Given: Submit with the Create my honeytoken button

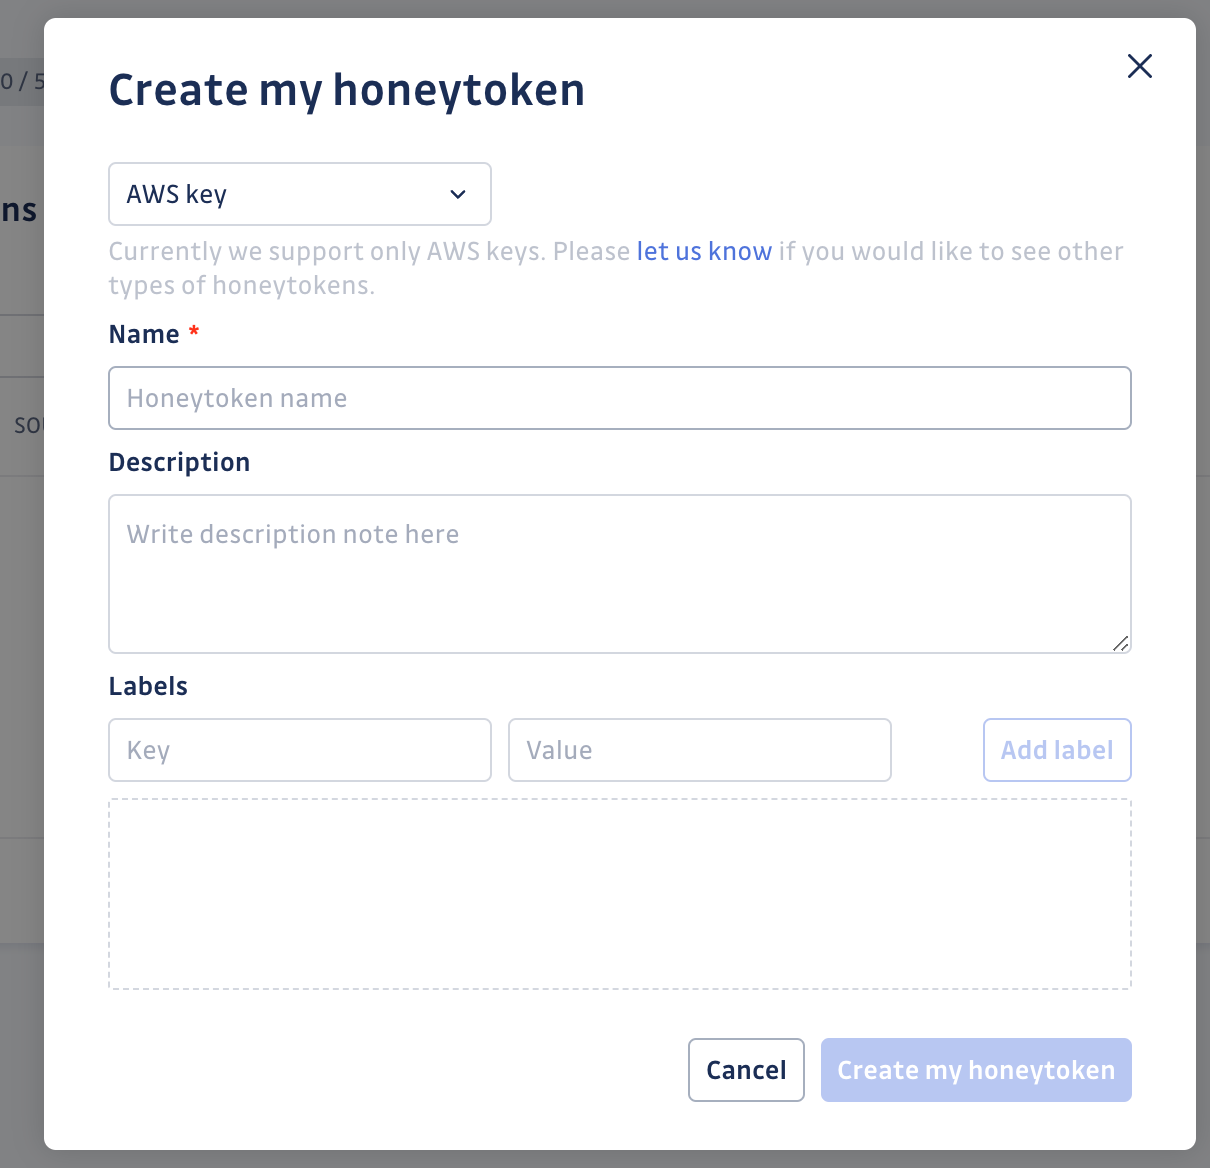Looking at the screenshot, I should [x=976, y=1070].
